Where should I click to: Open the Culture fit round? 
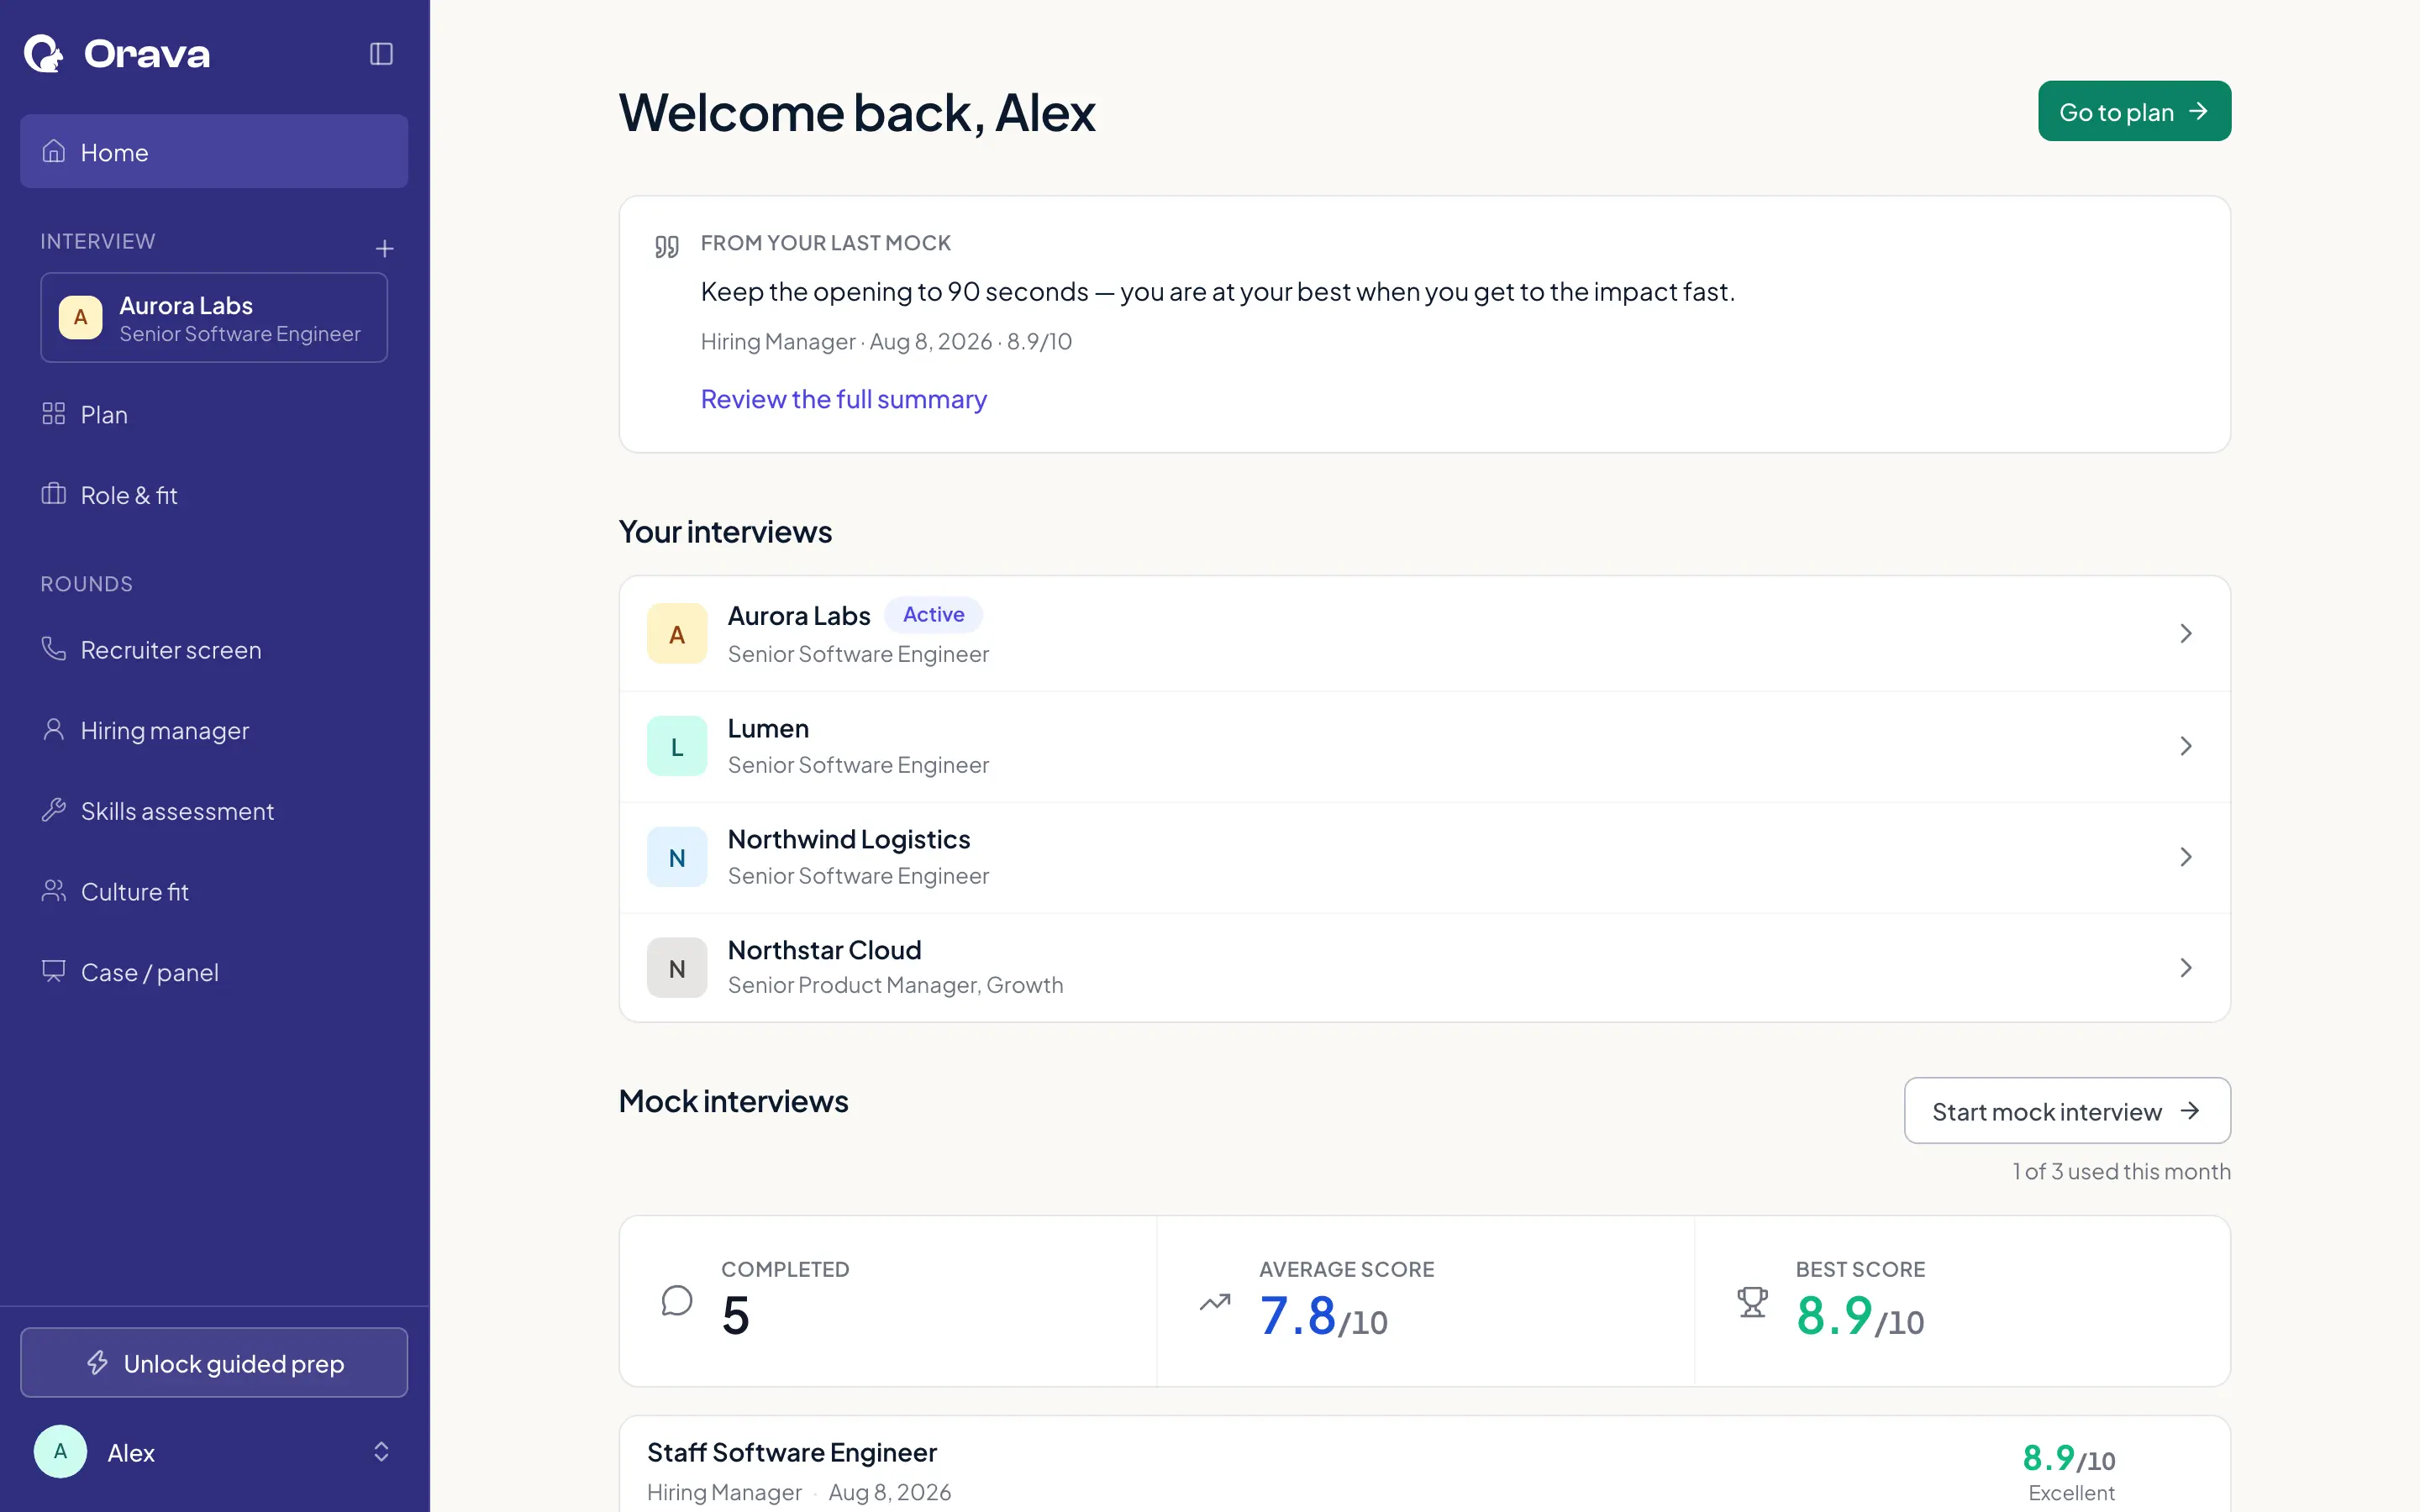click(x=214, y=891)
